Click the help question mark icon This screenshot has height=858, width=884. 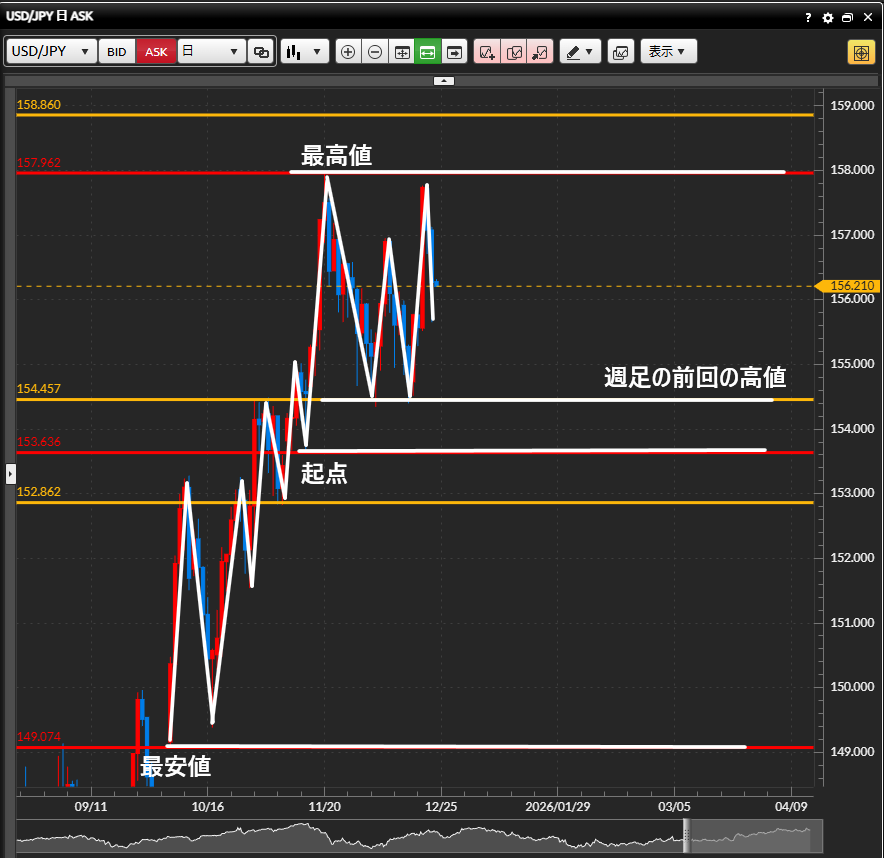point(808,18)
